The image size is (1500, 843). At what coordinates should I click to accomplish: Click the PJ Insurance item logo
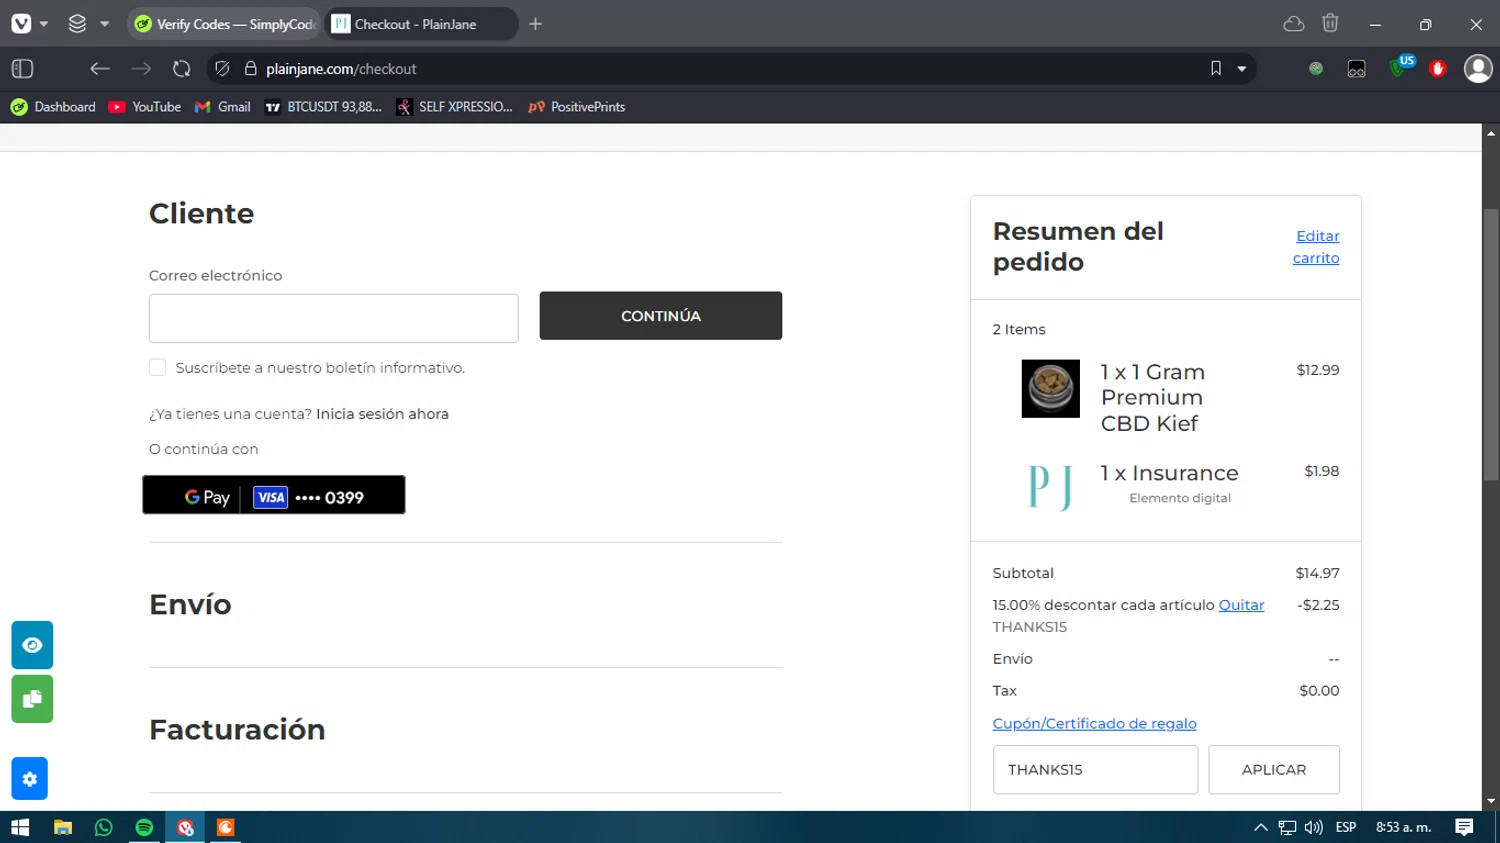click(1050, 488)
